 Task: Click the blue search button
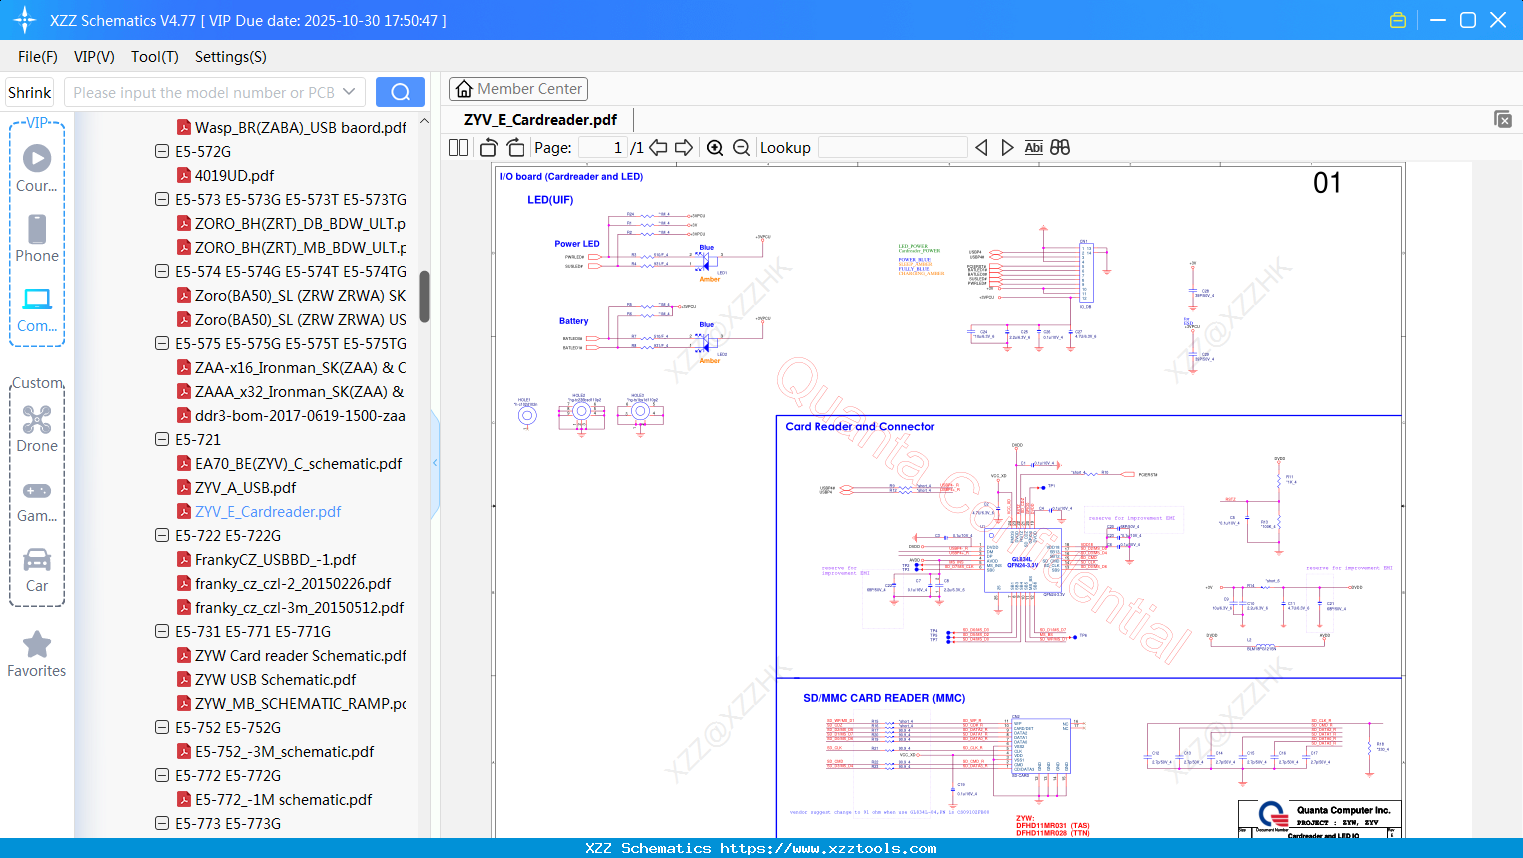pyautogui.click(x=400, y=92)
